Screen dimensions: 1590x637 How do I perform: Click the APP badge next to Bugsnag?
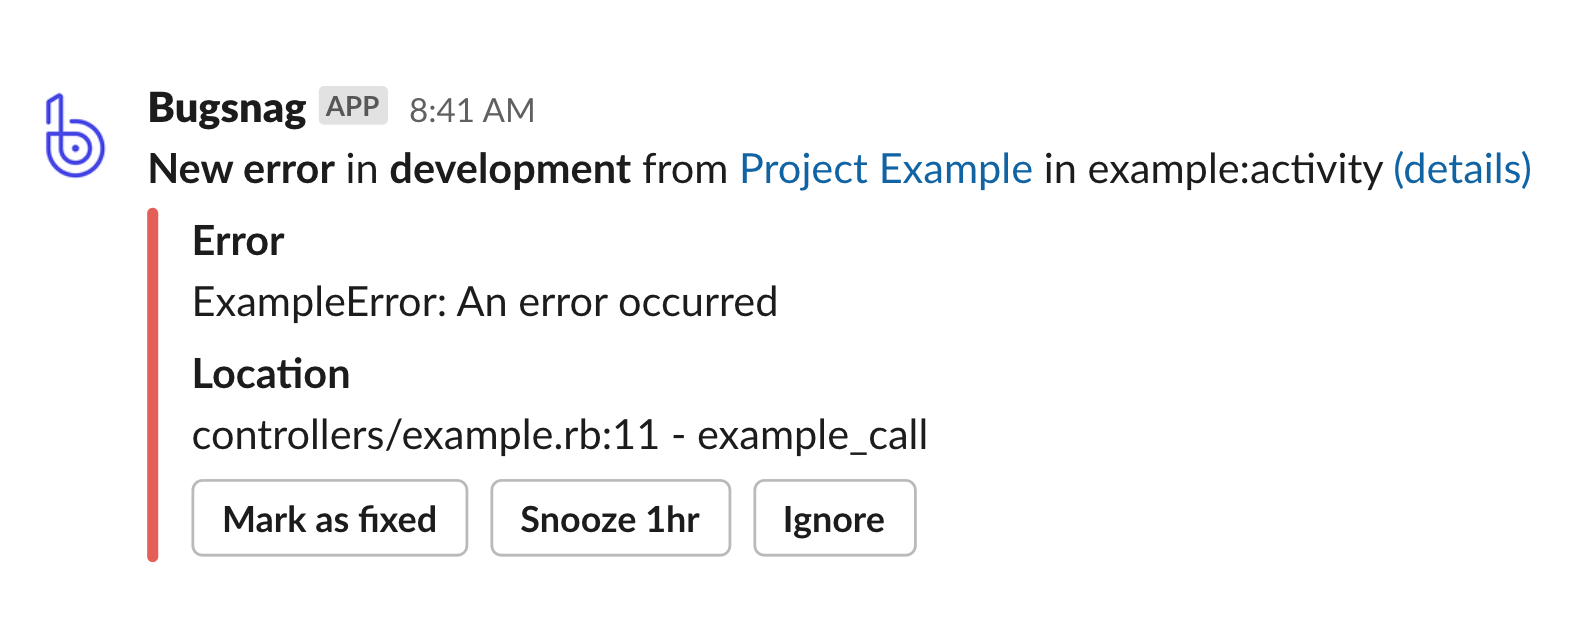click(x=353, y=106)
